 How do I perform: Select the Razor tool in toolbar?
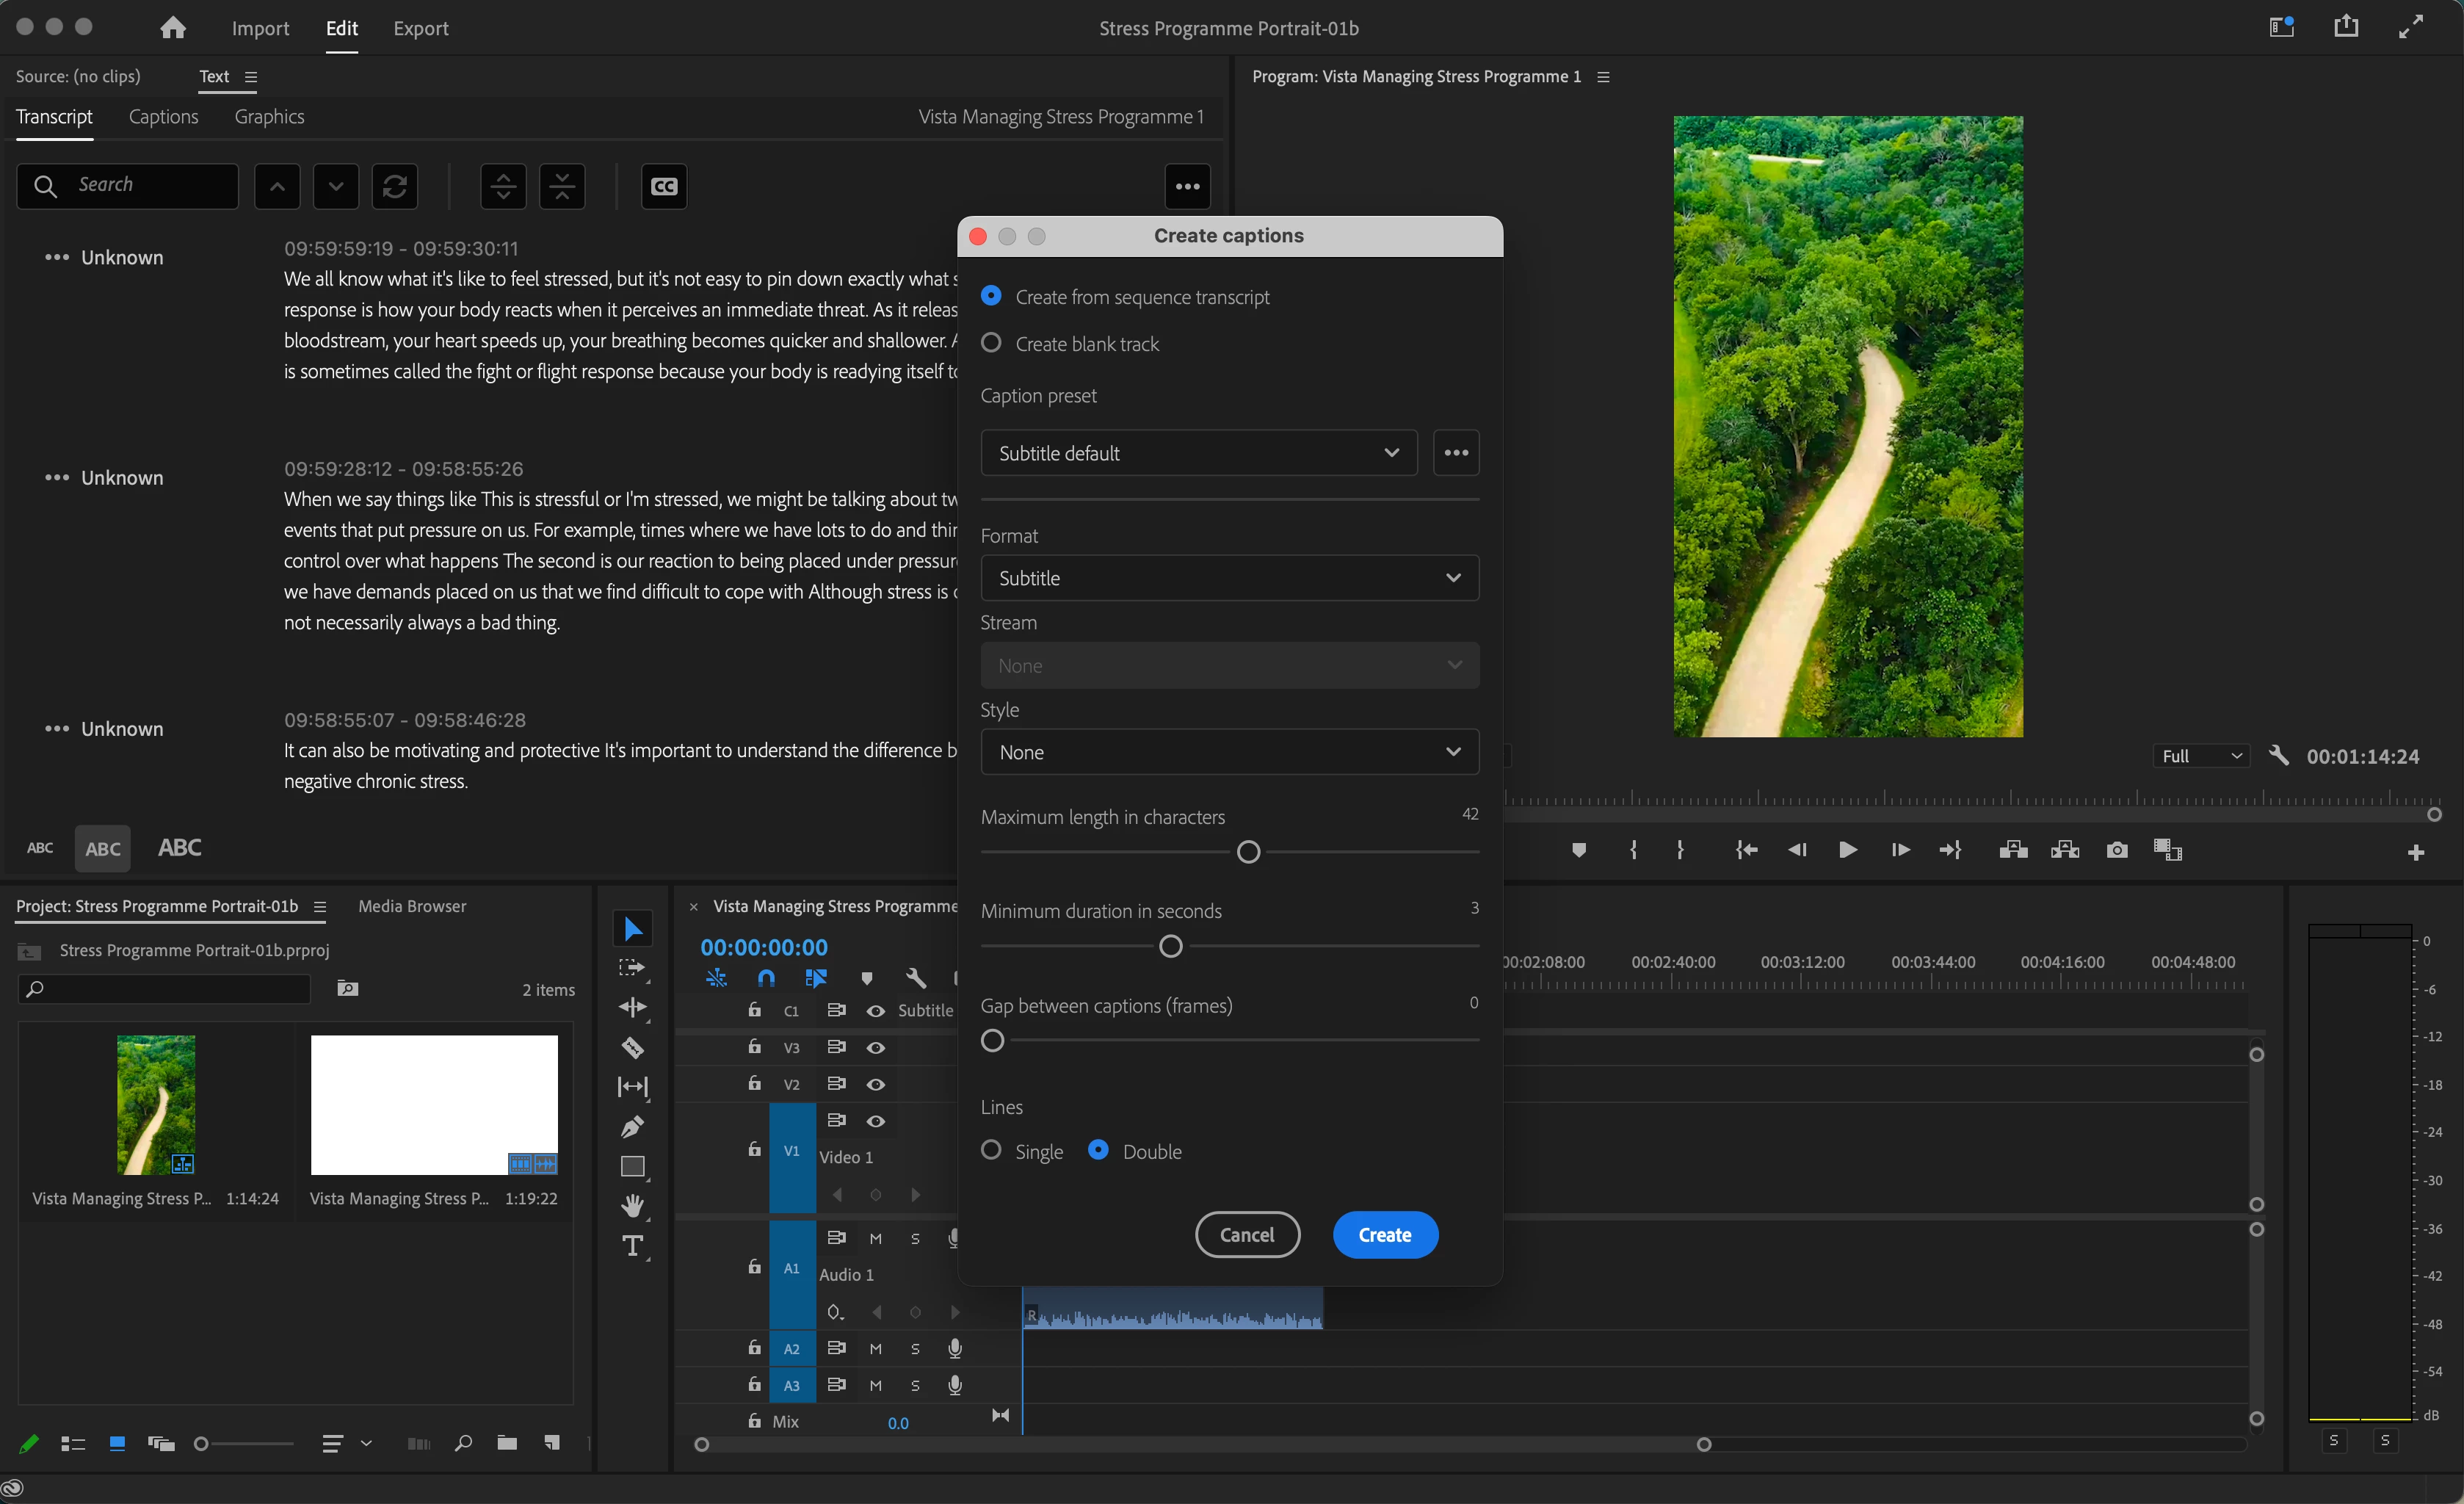tap(632, 1047)
